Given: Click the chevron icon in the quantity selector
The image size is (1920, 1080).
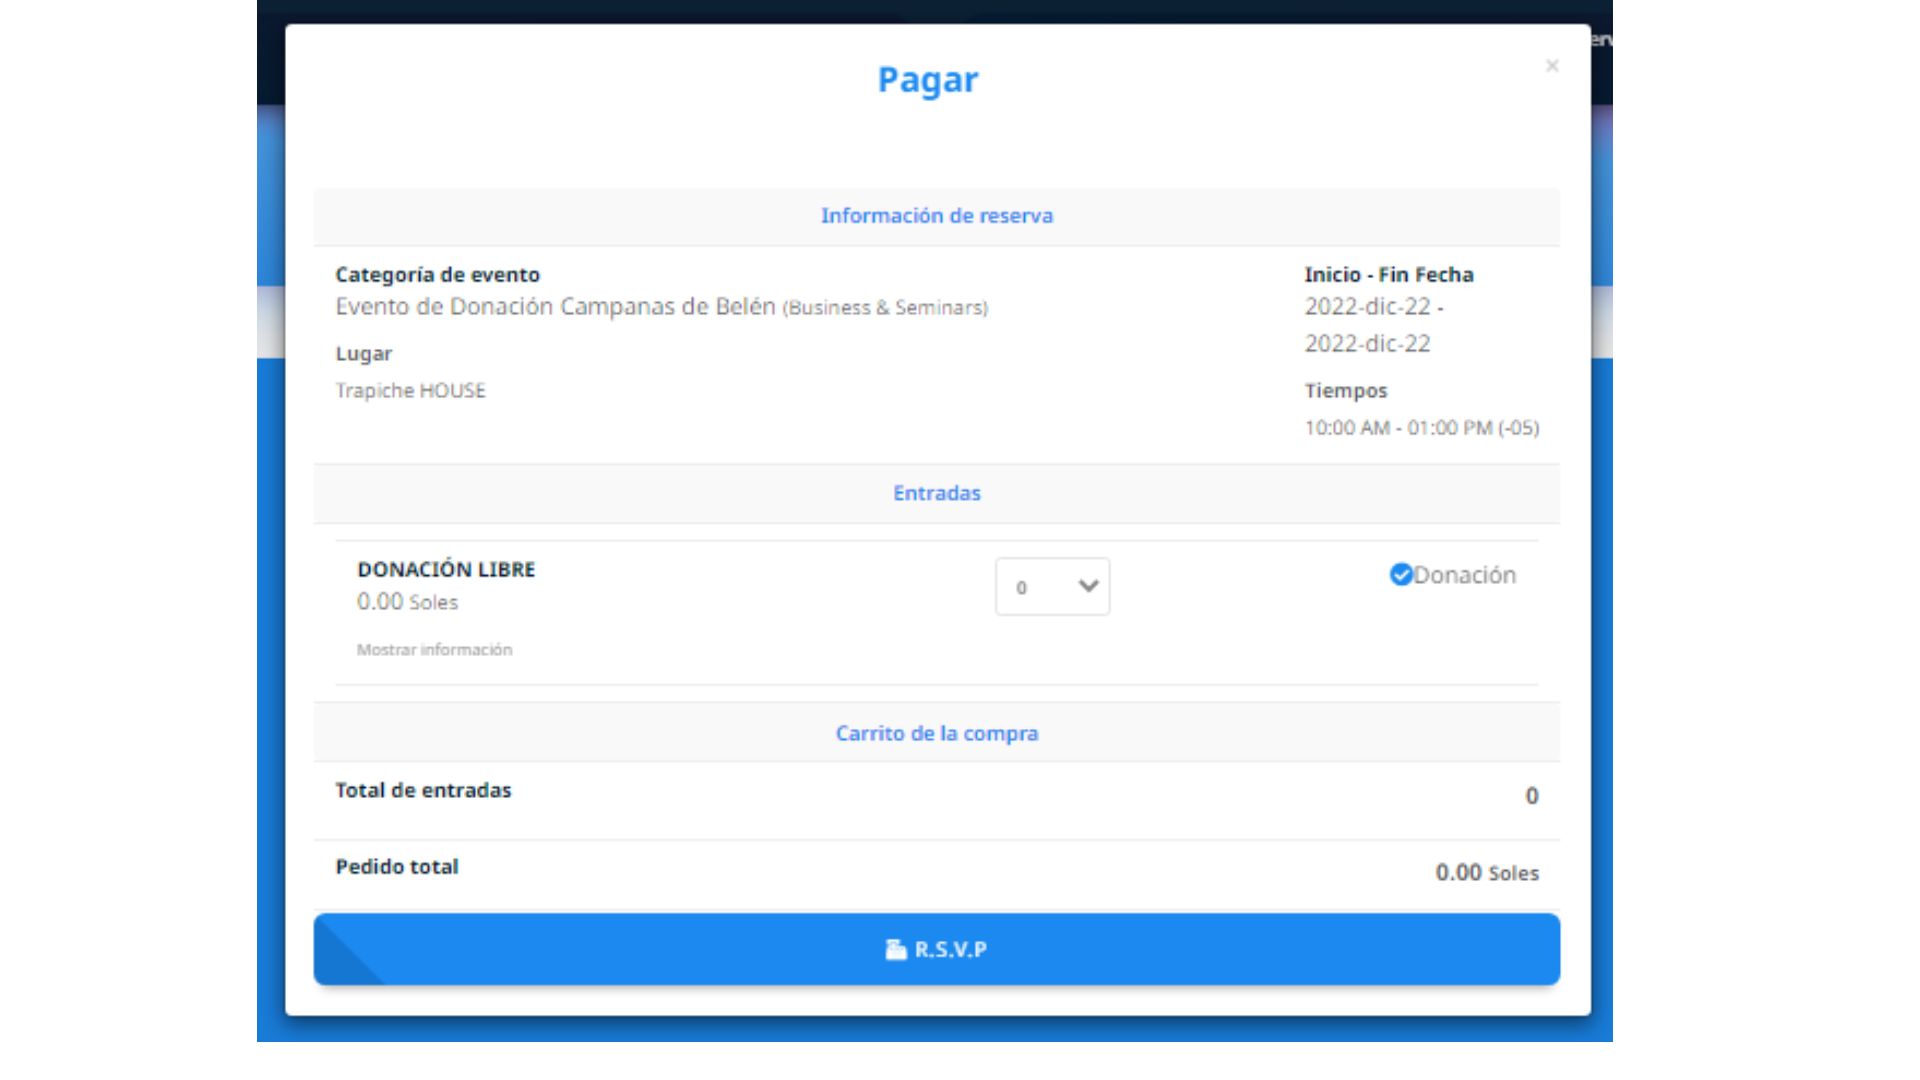Looking at the screenshot, I should coord(1085,587).
